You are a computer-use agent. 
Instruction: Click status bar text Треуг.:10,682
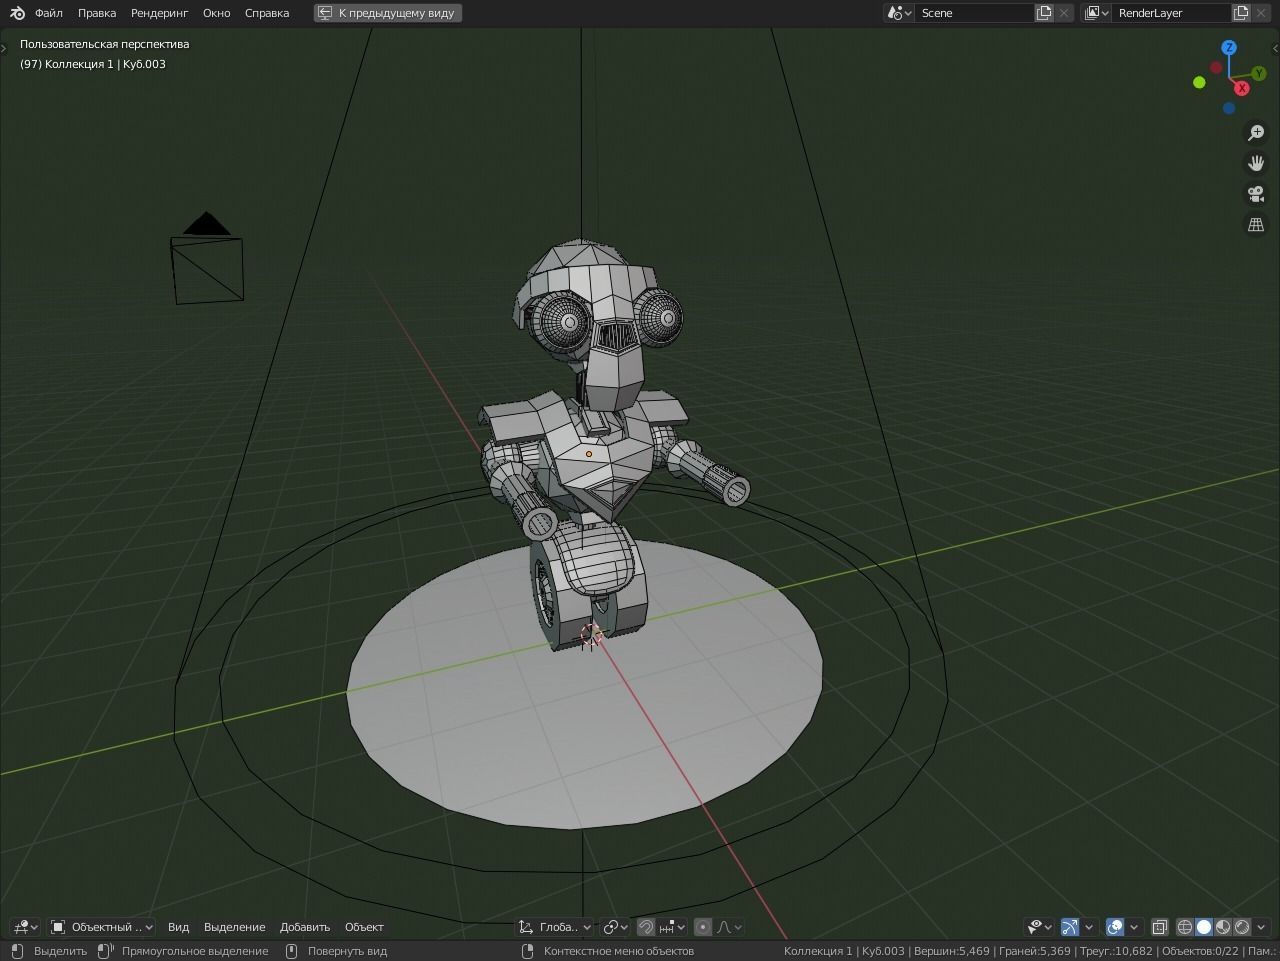tap(1115, 951)
